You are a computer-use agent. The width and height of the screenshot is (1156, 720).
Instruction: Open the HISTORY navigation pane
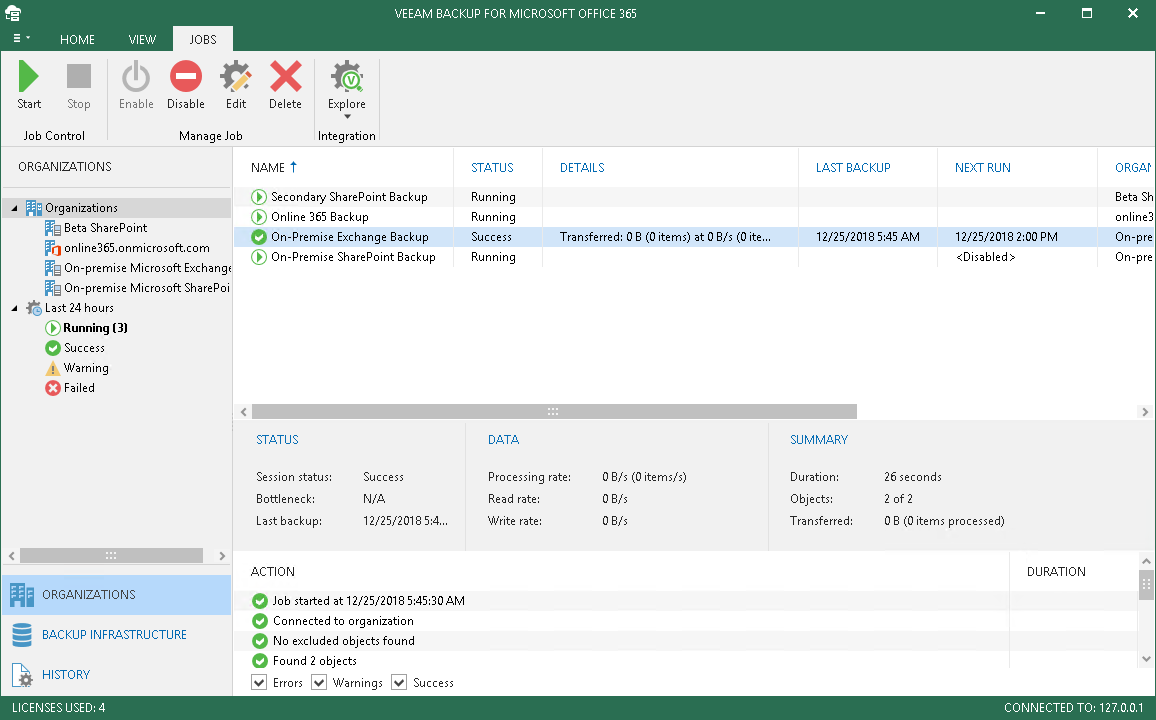click(x=116, y=674)
